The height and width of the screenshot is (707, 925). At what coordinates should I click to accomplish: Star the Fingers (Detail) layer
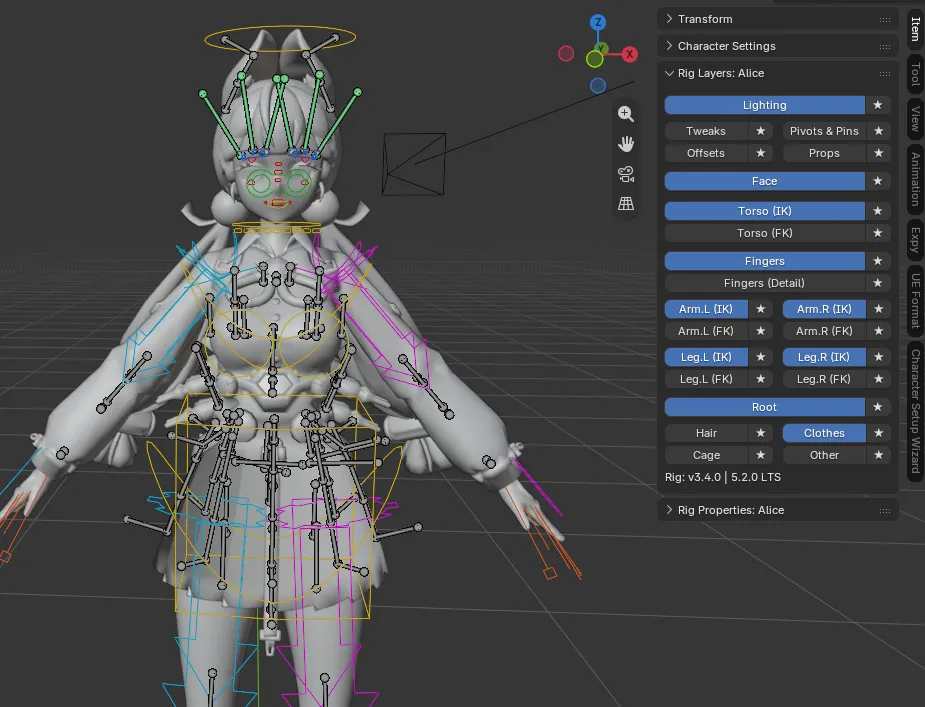tap(878, 283)
